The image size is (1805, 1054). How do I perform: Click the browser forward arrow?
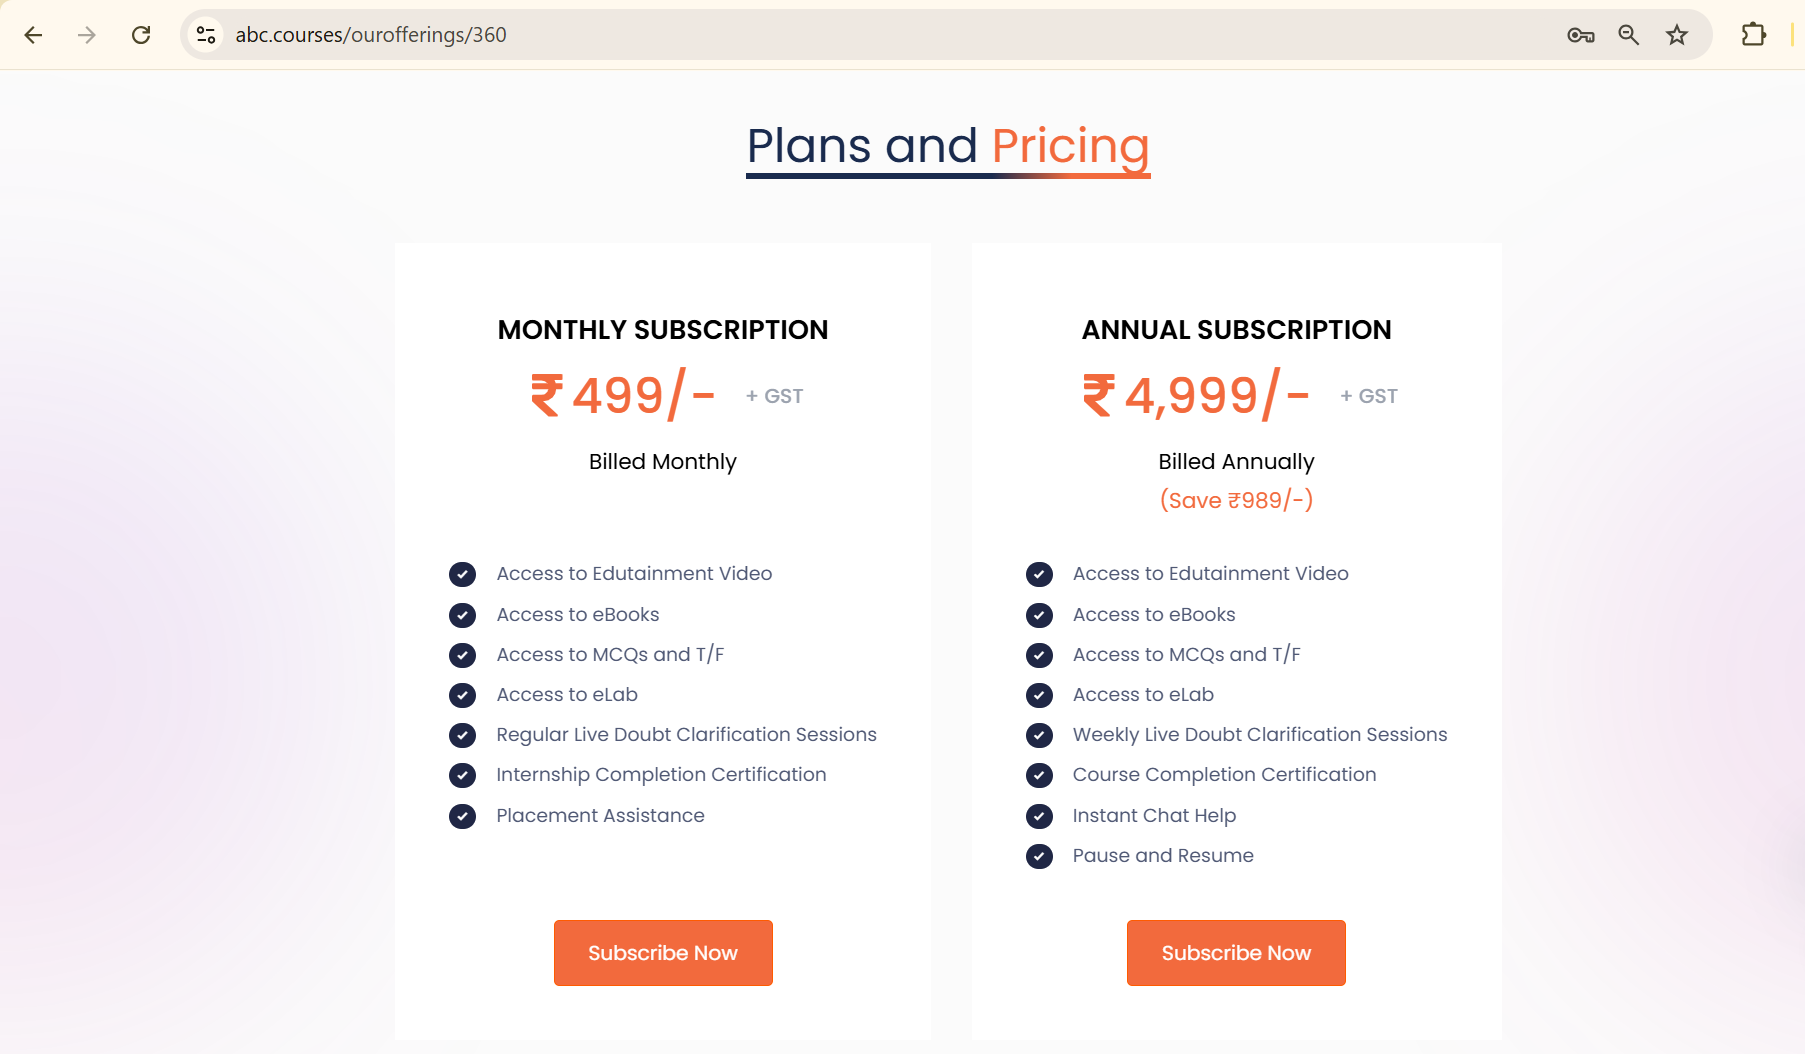pos(87,35)
